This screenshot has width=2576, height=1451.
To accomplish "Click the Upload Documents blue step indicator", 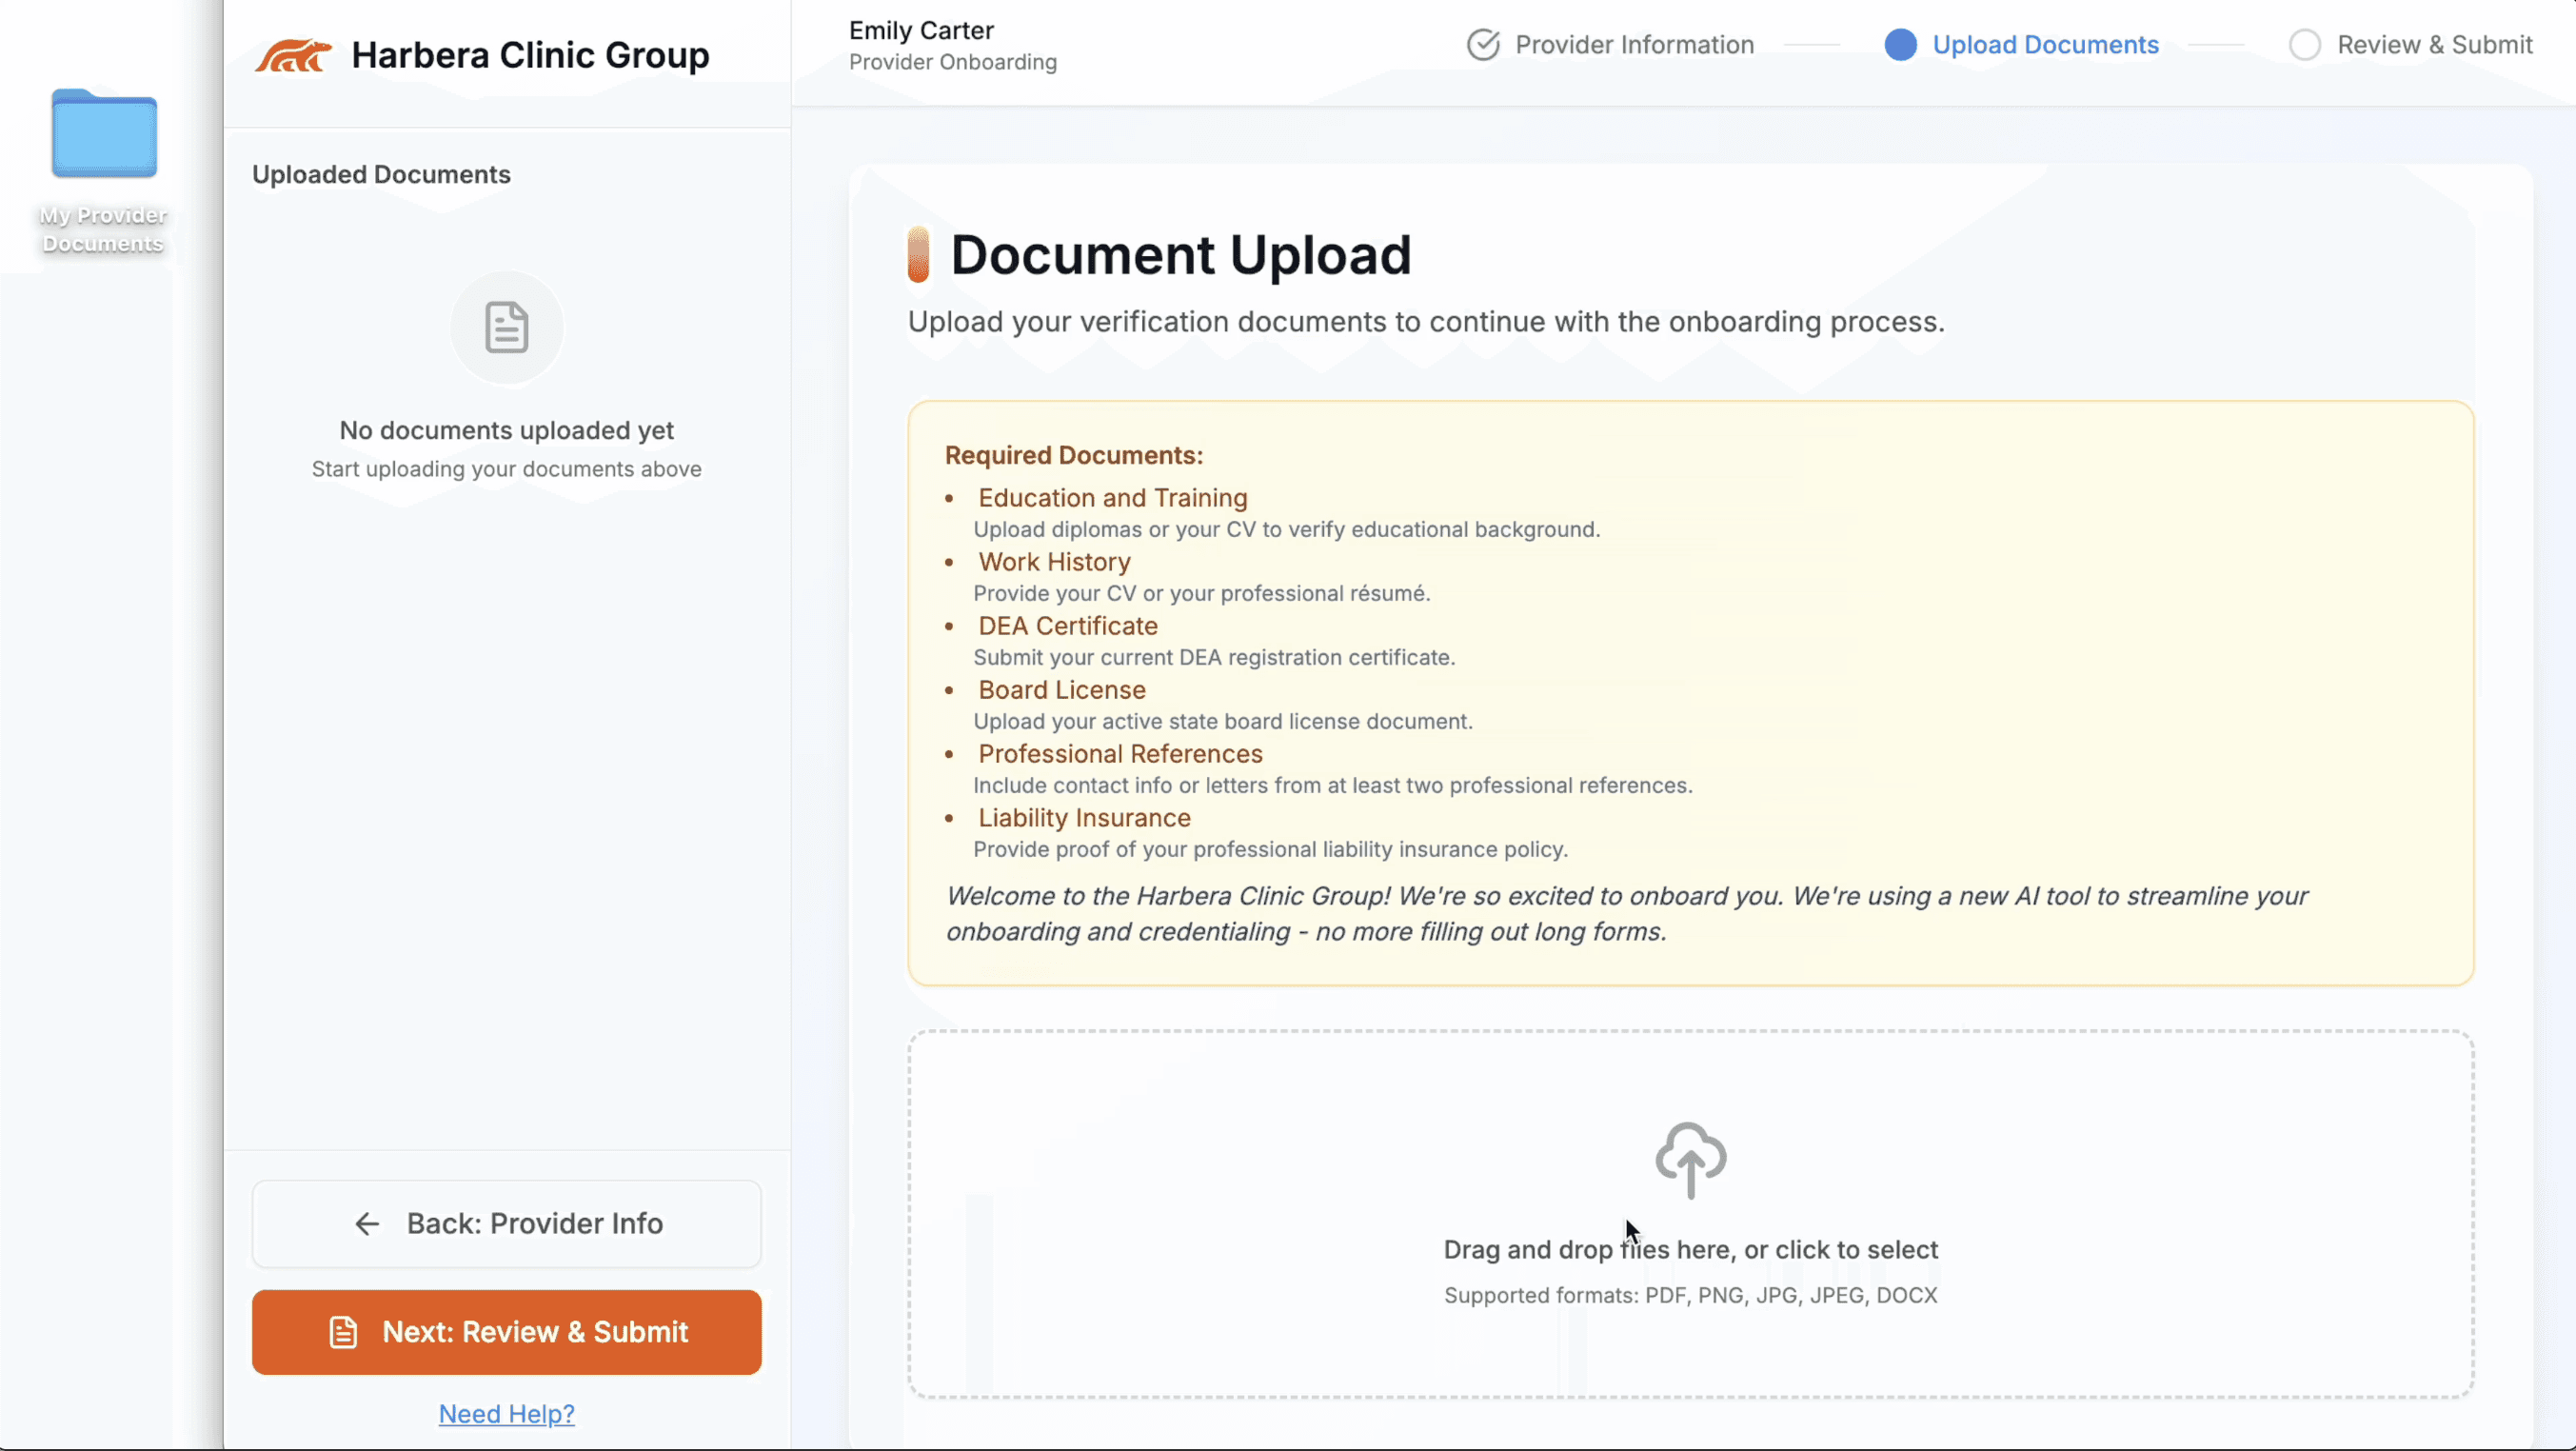I will click(1900, 45).
